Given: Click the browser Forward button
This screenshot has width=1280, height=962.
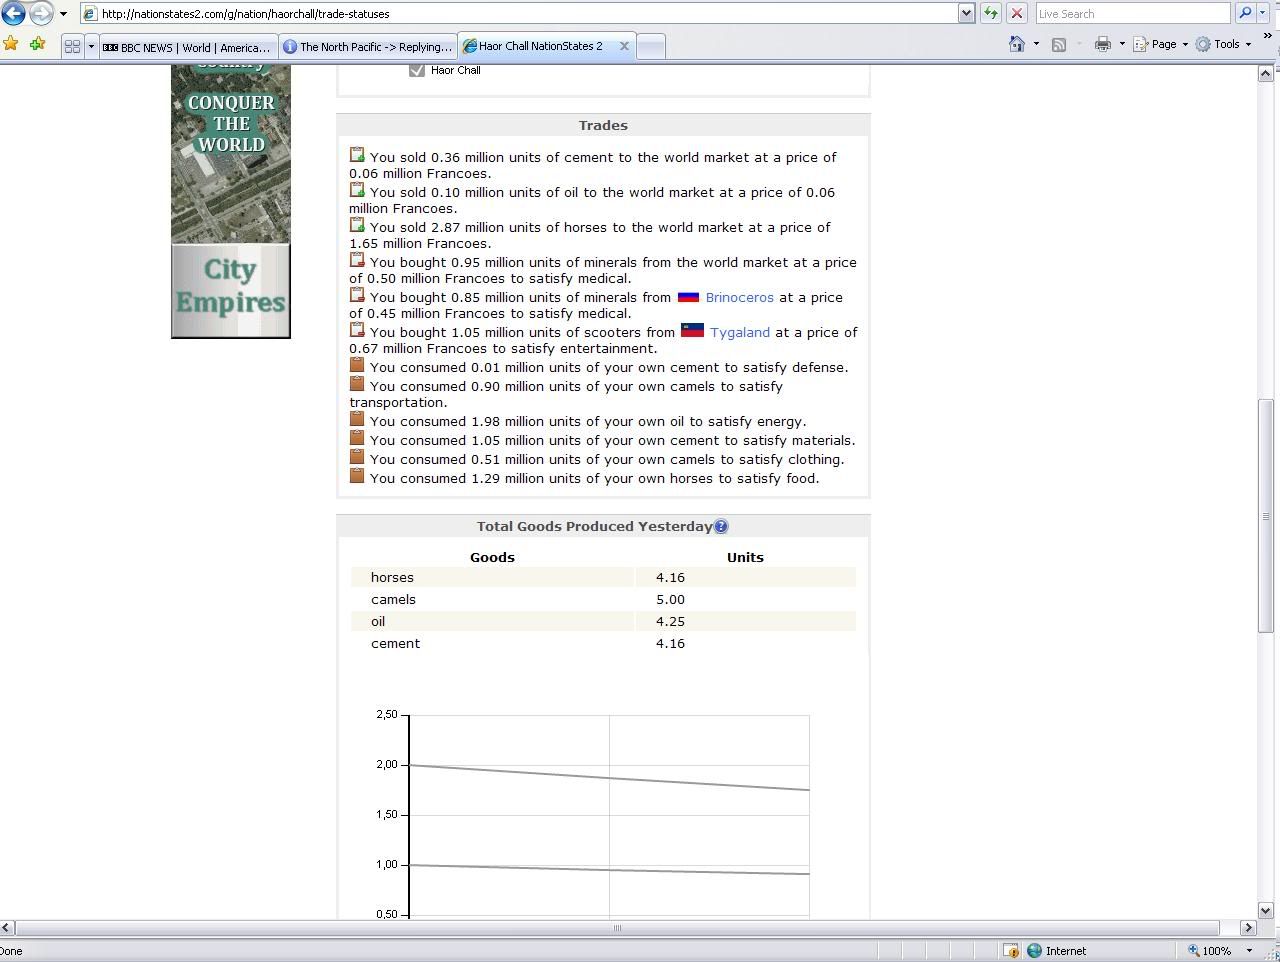Looking at the screenshot, I should point(41,13).
